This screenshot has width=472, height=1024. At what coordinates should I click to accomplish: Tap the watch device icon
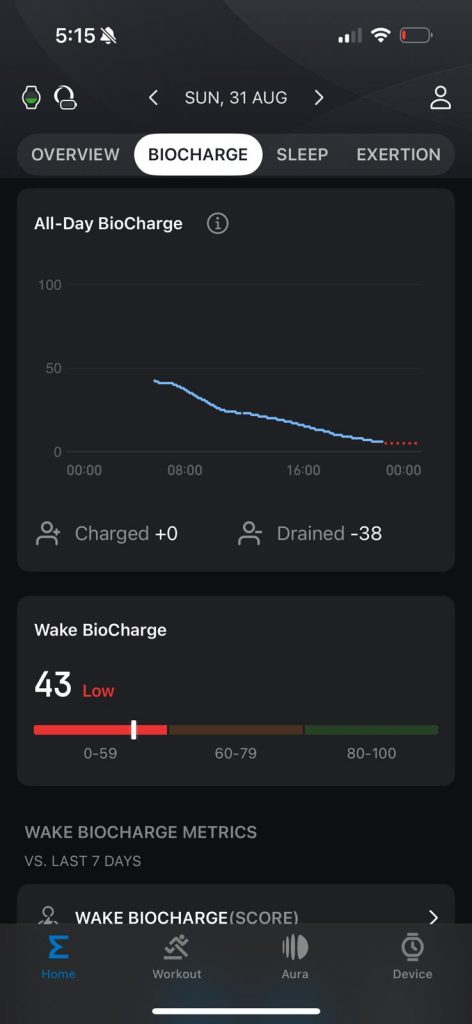(x=31, y=98)
